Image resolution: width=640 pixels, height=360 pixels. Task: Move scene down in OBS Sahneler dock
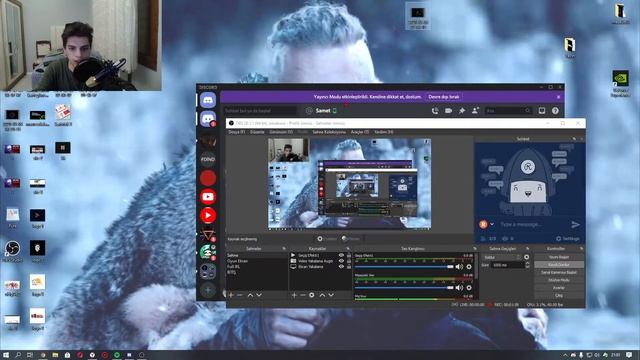click(x=259, y=295)
